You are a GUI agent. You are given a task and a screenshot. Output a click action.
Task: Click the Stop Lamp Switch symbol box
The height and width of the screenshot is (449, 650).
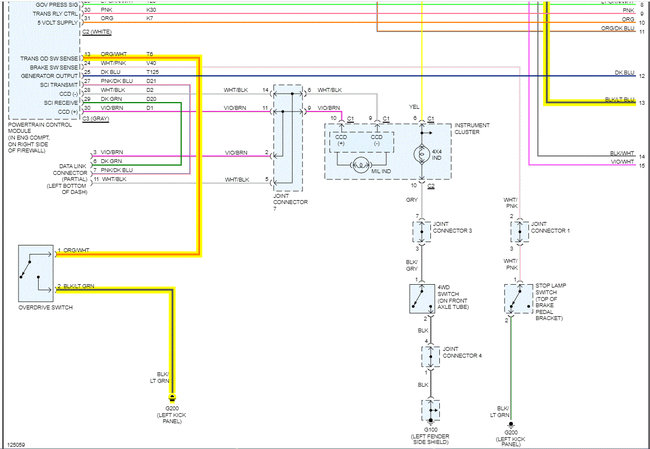[x=519, y=299]
